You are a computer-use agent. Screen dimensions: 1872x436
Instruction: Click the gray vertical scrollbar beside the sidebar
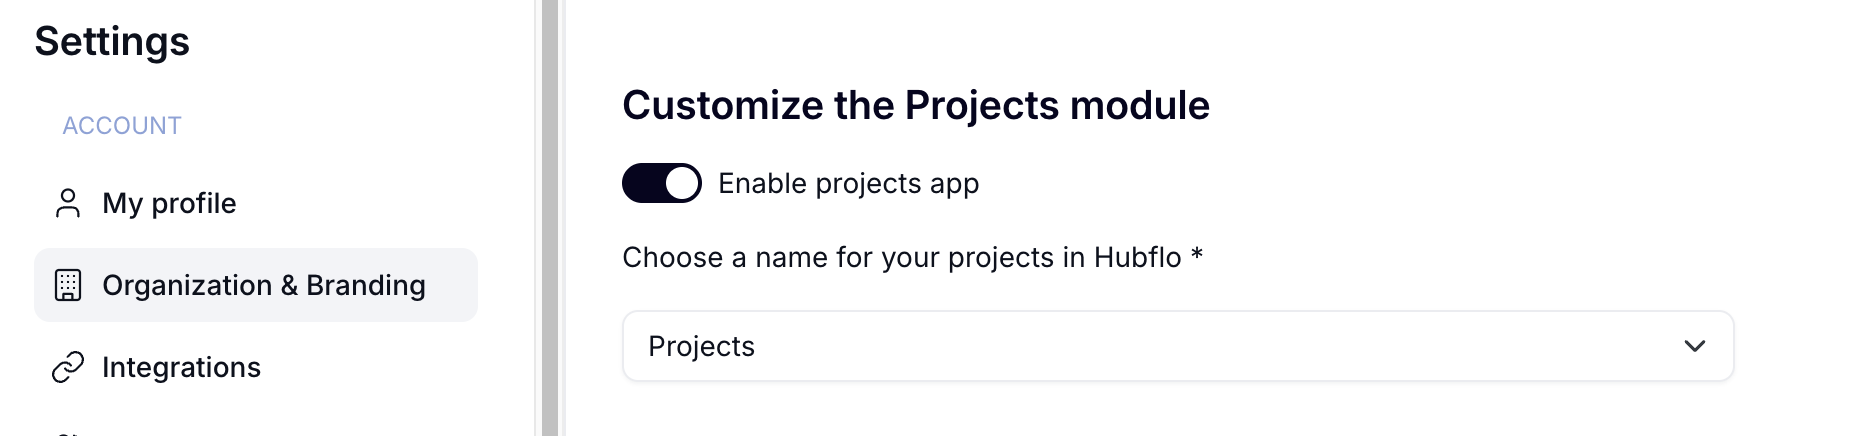550,218
